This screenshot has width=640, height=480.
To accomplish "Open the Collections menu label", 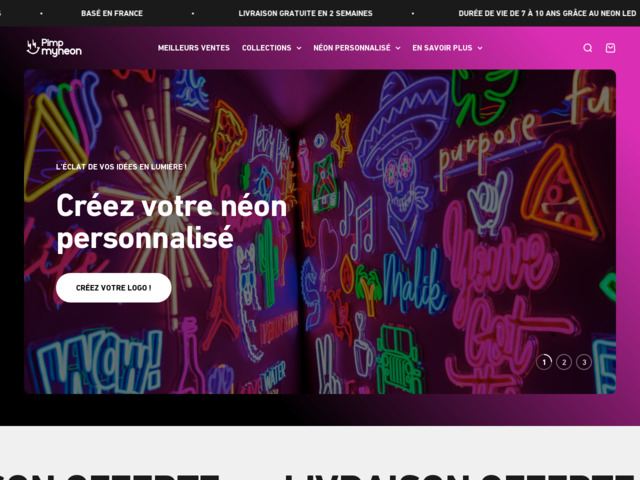I will coord(266,48).
